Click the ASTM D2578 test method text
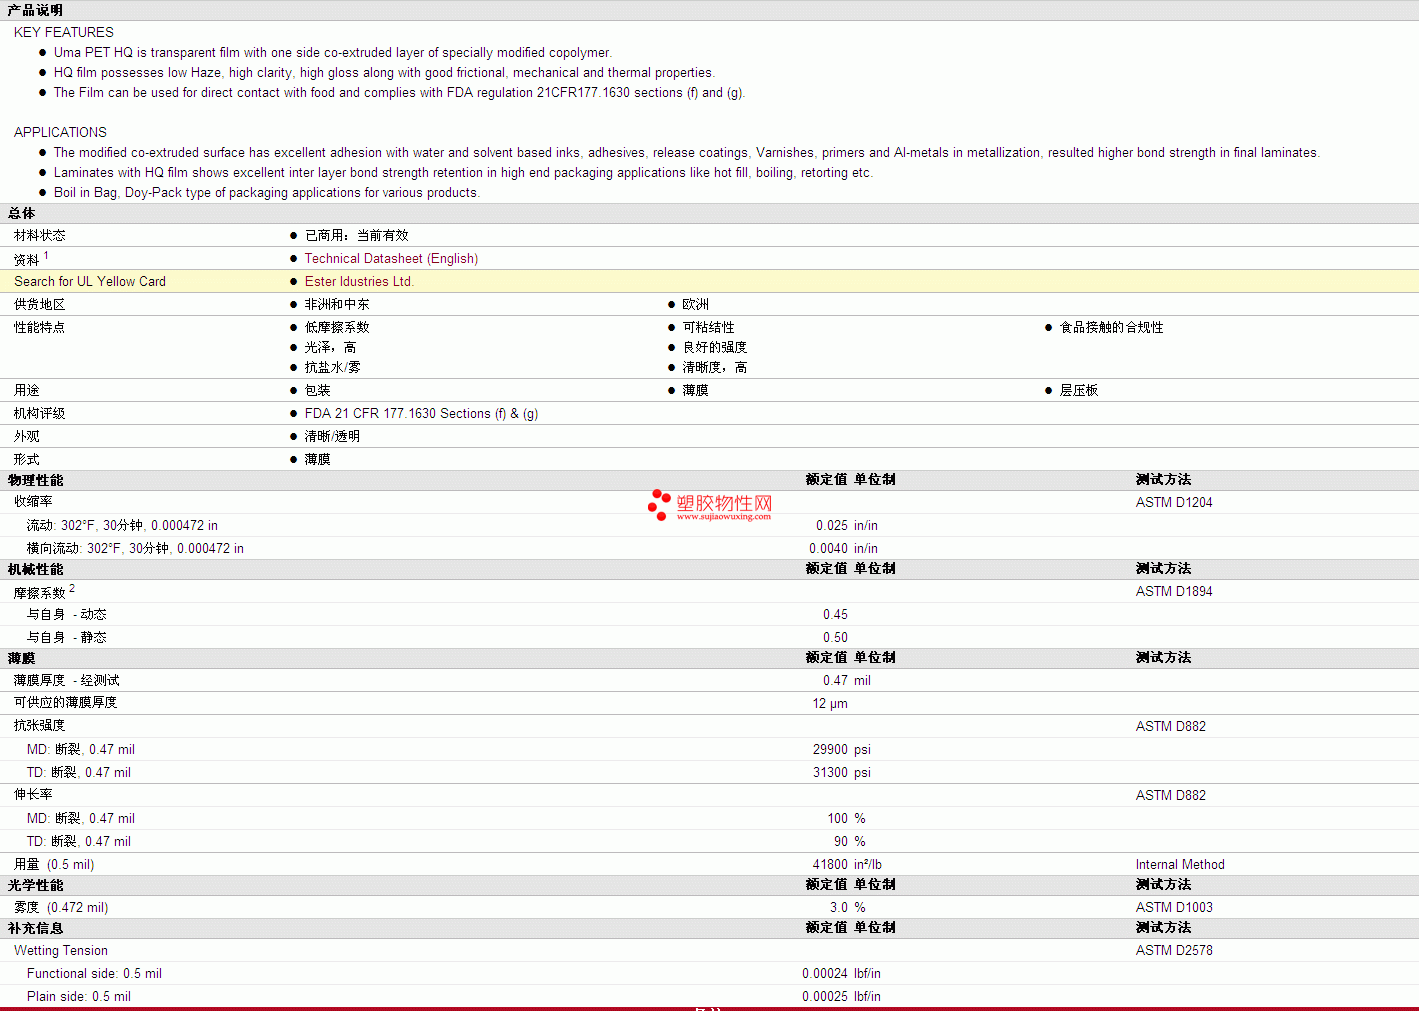Image resolution: width=1419 pixels, height=1011 pixels. (x=1174, y=950)
